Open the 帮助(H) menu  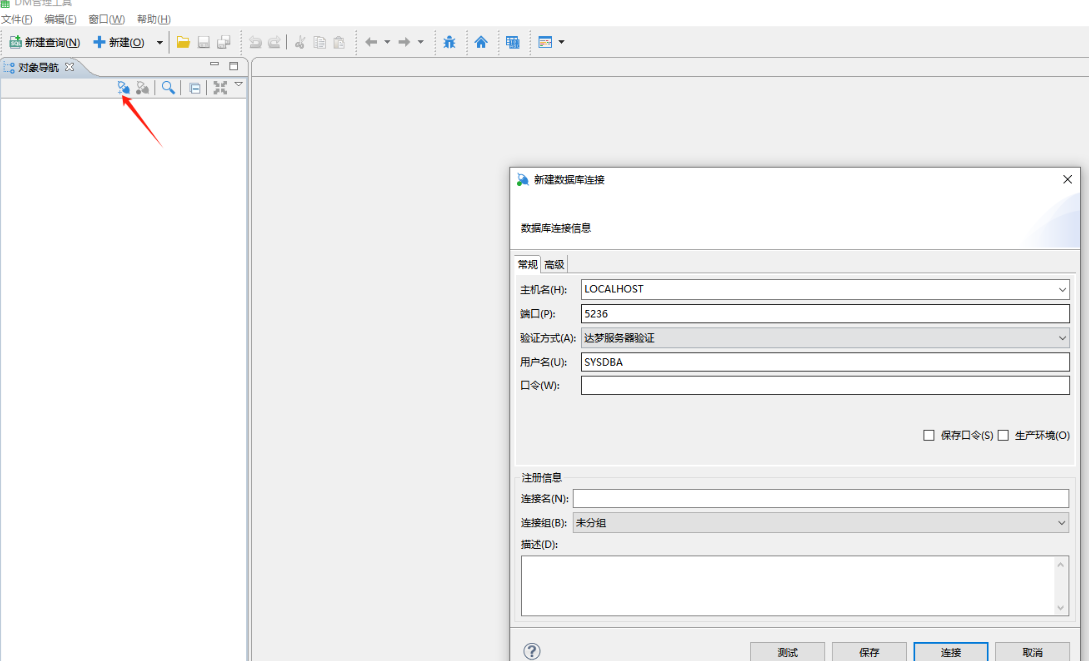tap(153, 19)
